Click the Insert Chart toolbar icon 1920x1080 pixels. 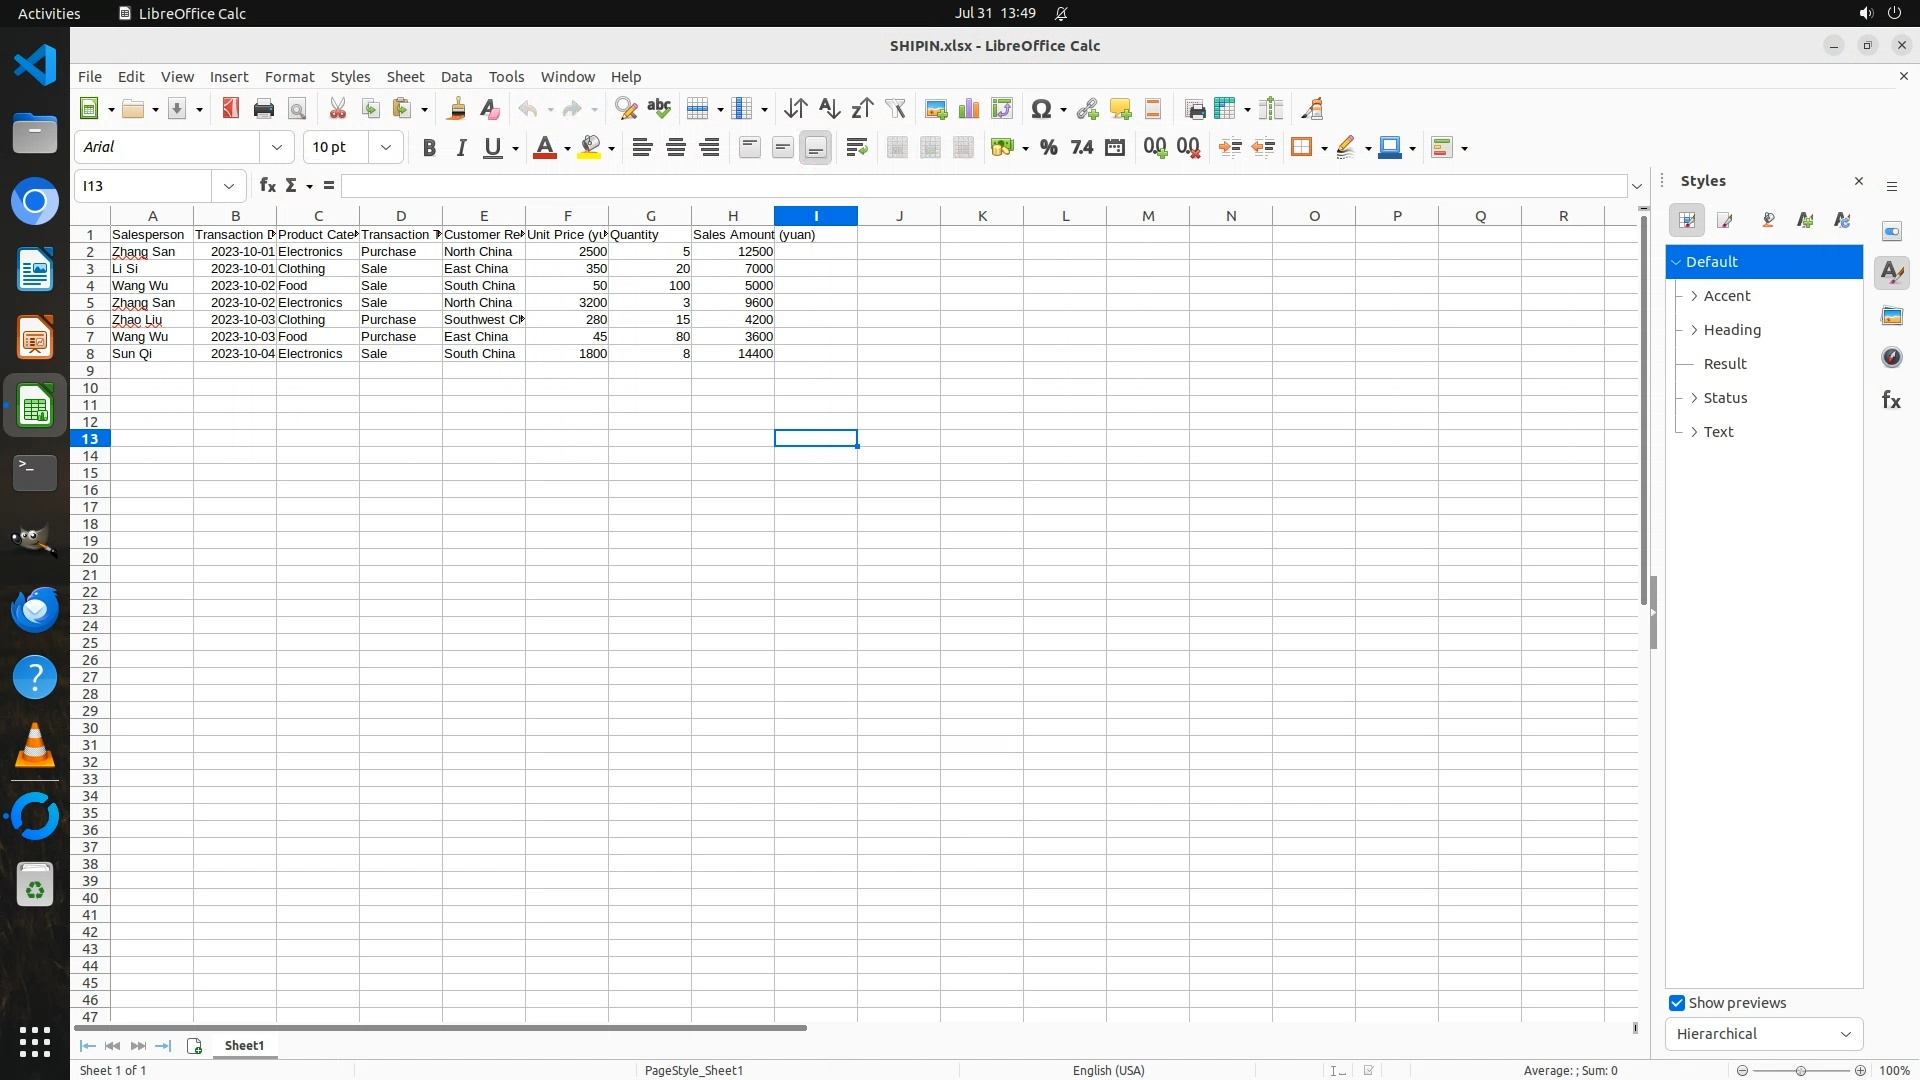(969, 109)
